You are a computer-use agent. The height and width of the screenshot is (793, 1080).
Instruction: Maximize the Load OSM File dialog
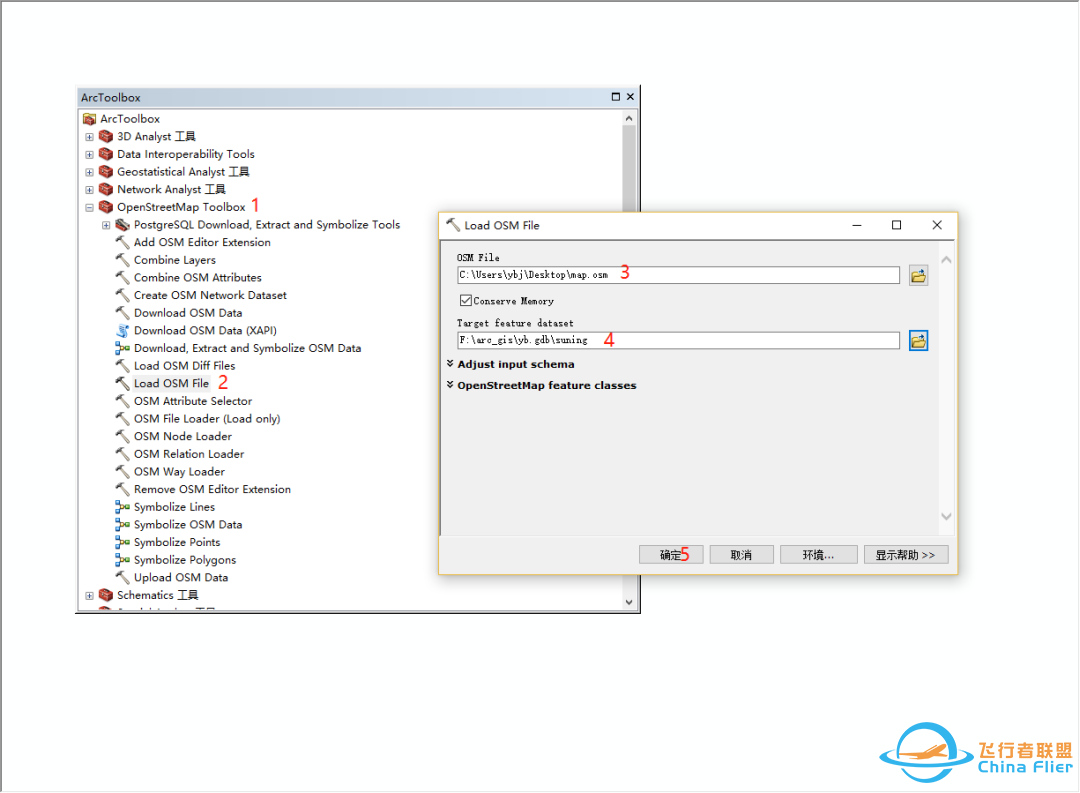point(896,225)
